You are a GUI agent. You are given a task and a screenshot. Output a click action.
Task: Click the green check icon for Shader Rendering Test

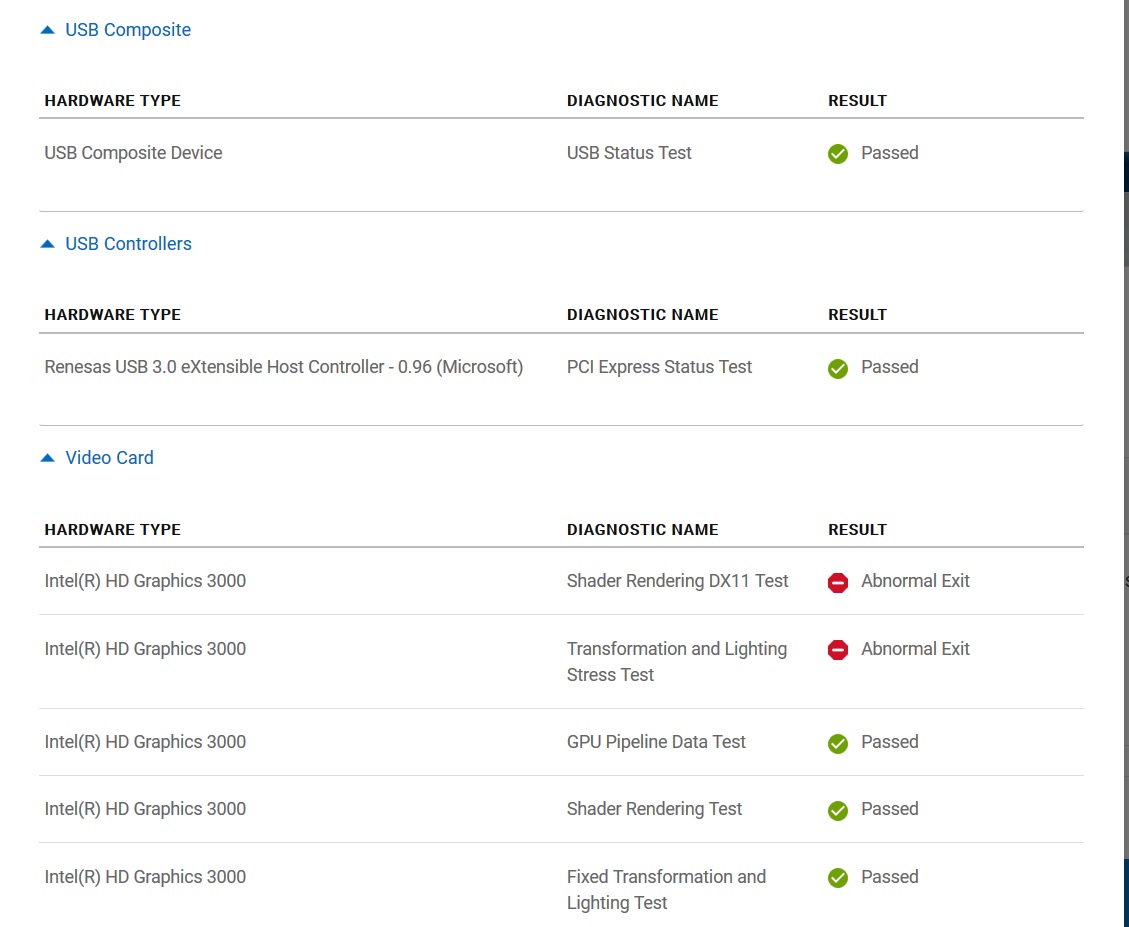click(838, 810)
